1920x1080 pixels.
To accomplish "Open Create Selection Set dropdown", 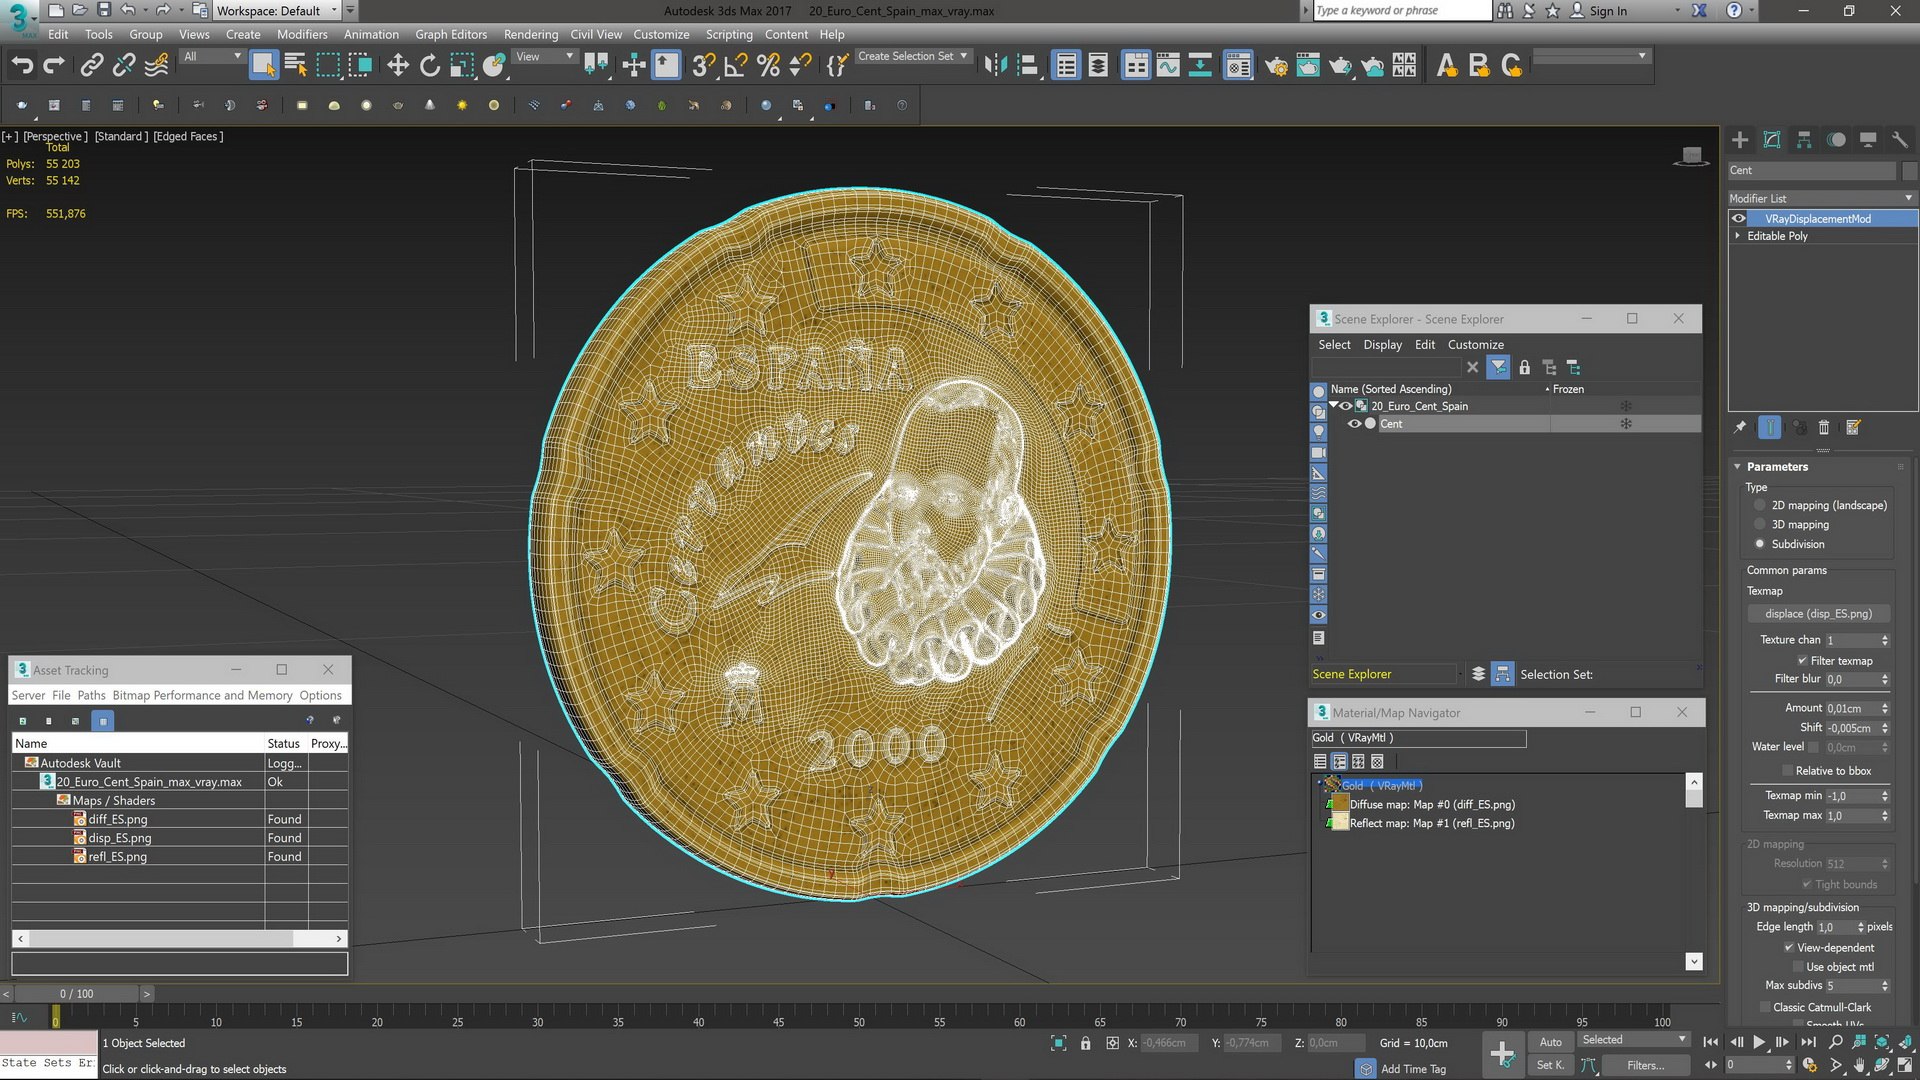I will point(913,57).
